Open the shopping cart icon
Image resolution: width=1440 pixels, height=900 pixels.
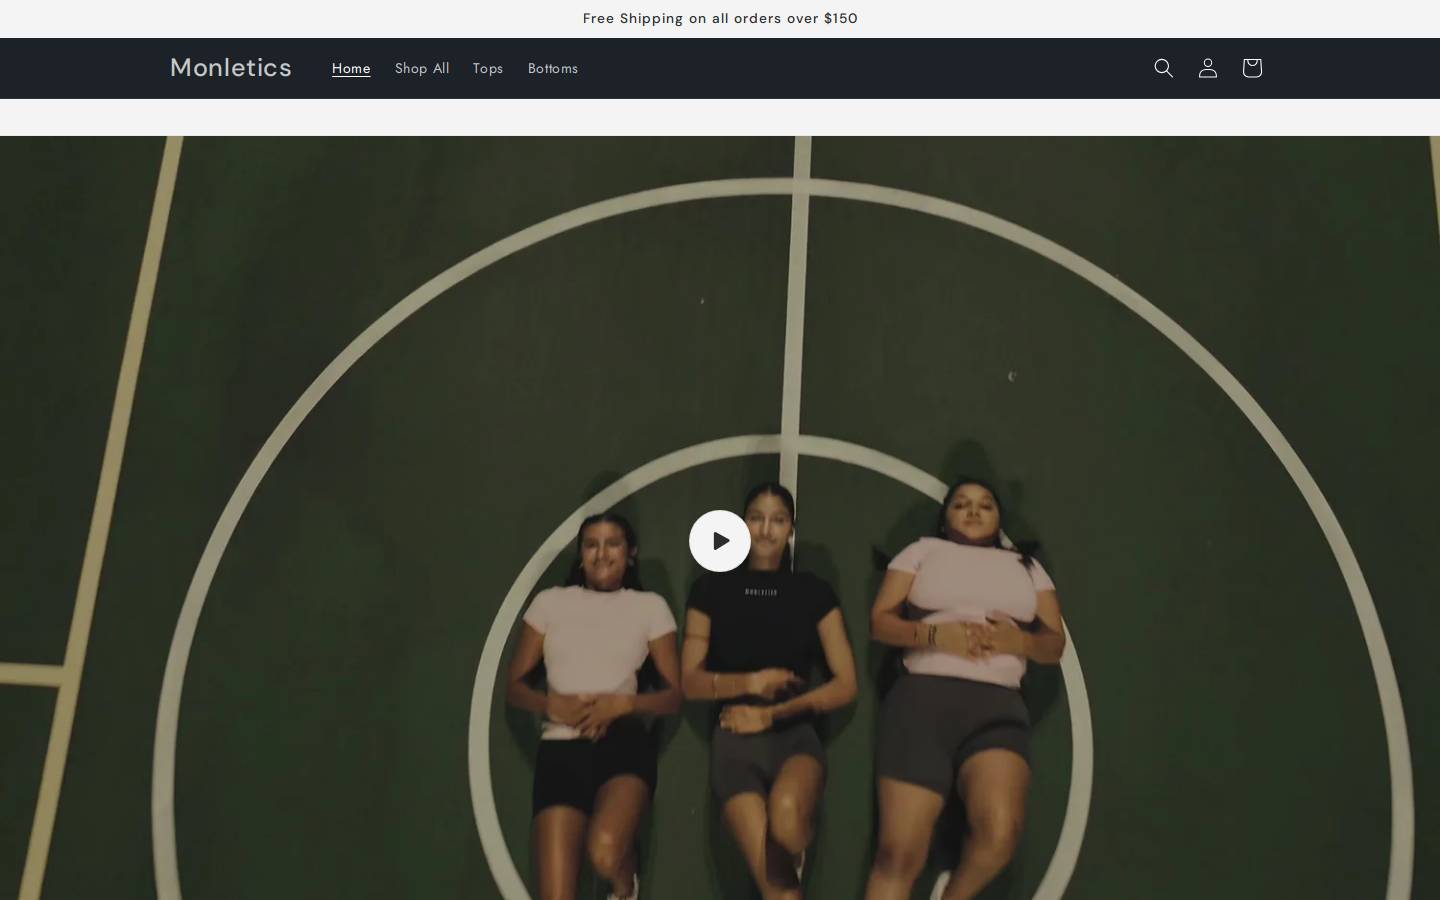(1251, 68)
